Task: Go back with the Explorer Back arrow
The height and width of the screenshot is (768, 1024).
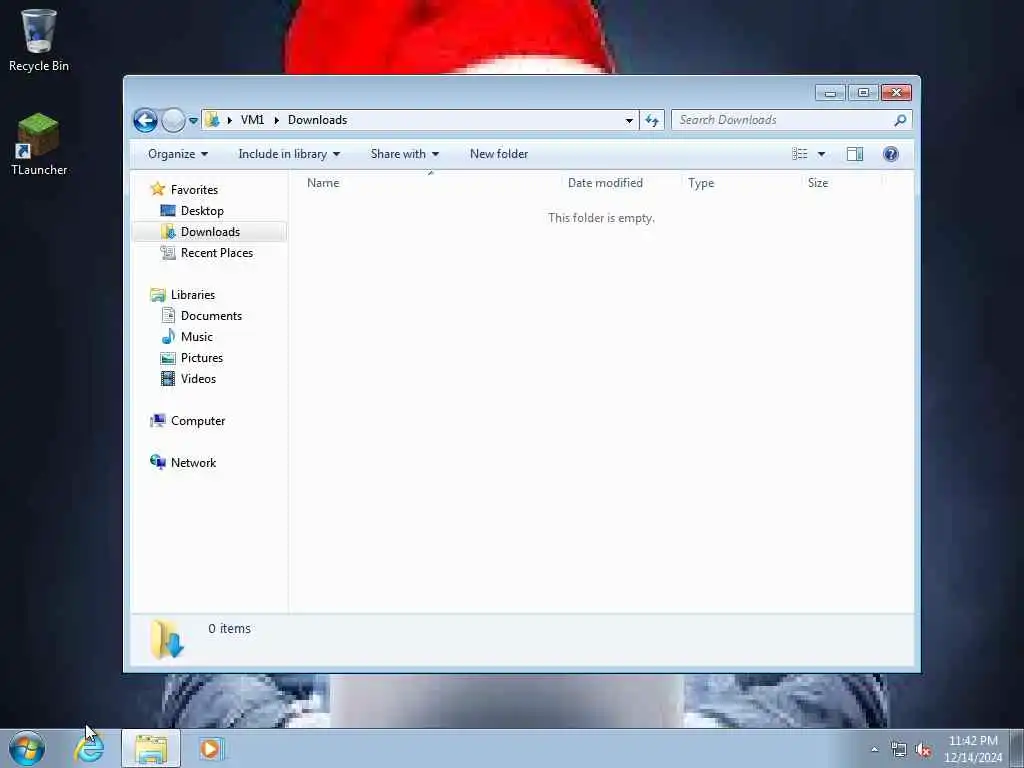Action: pyautogui.click(x=145, y=120)
